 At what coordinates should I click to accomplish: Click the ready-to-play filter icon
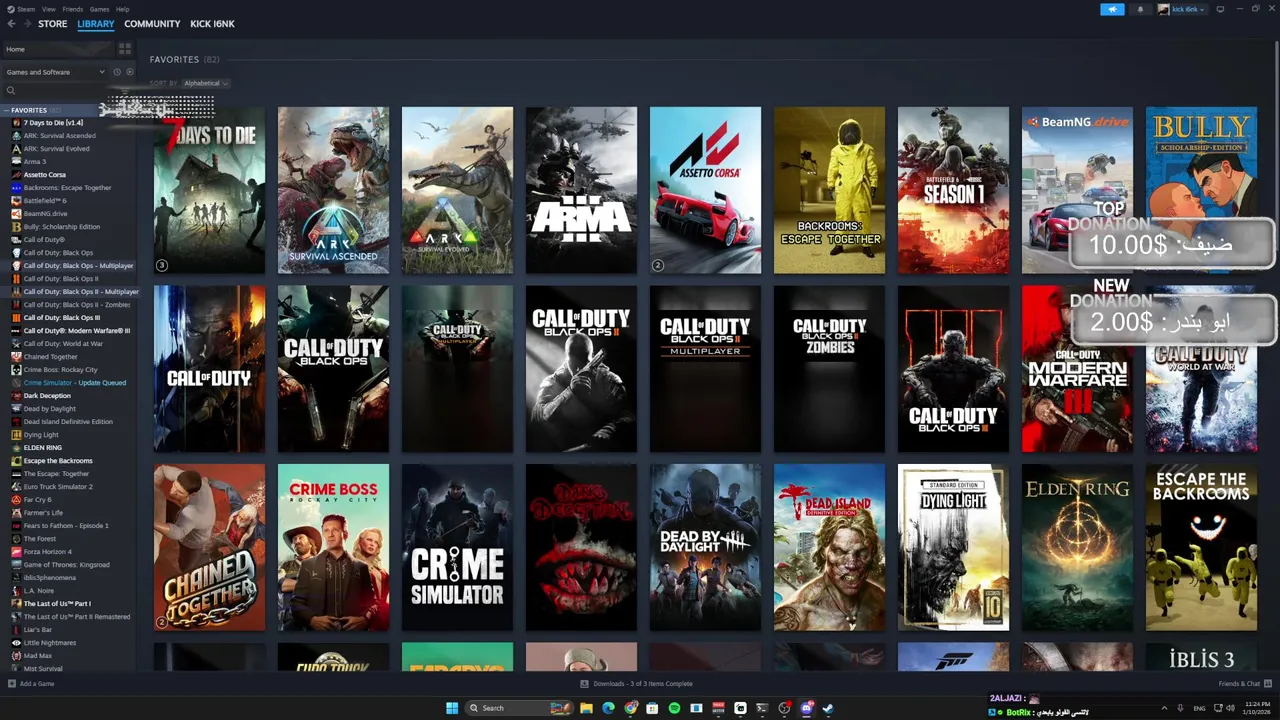[129, 72]
